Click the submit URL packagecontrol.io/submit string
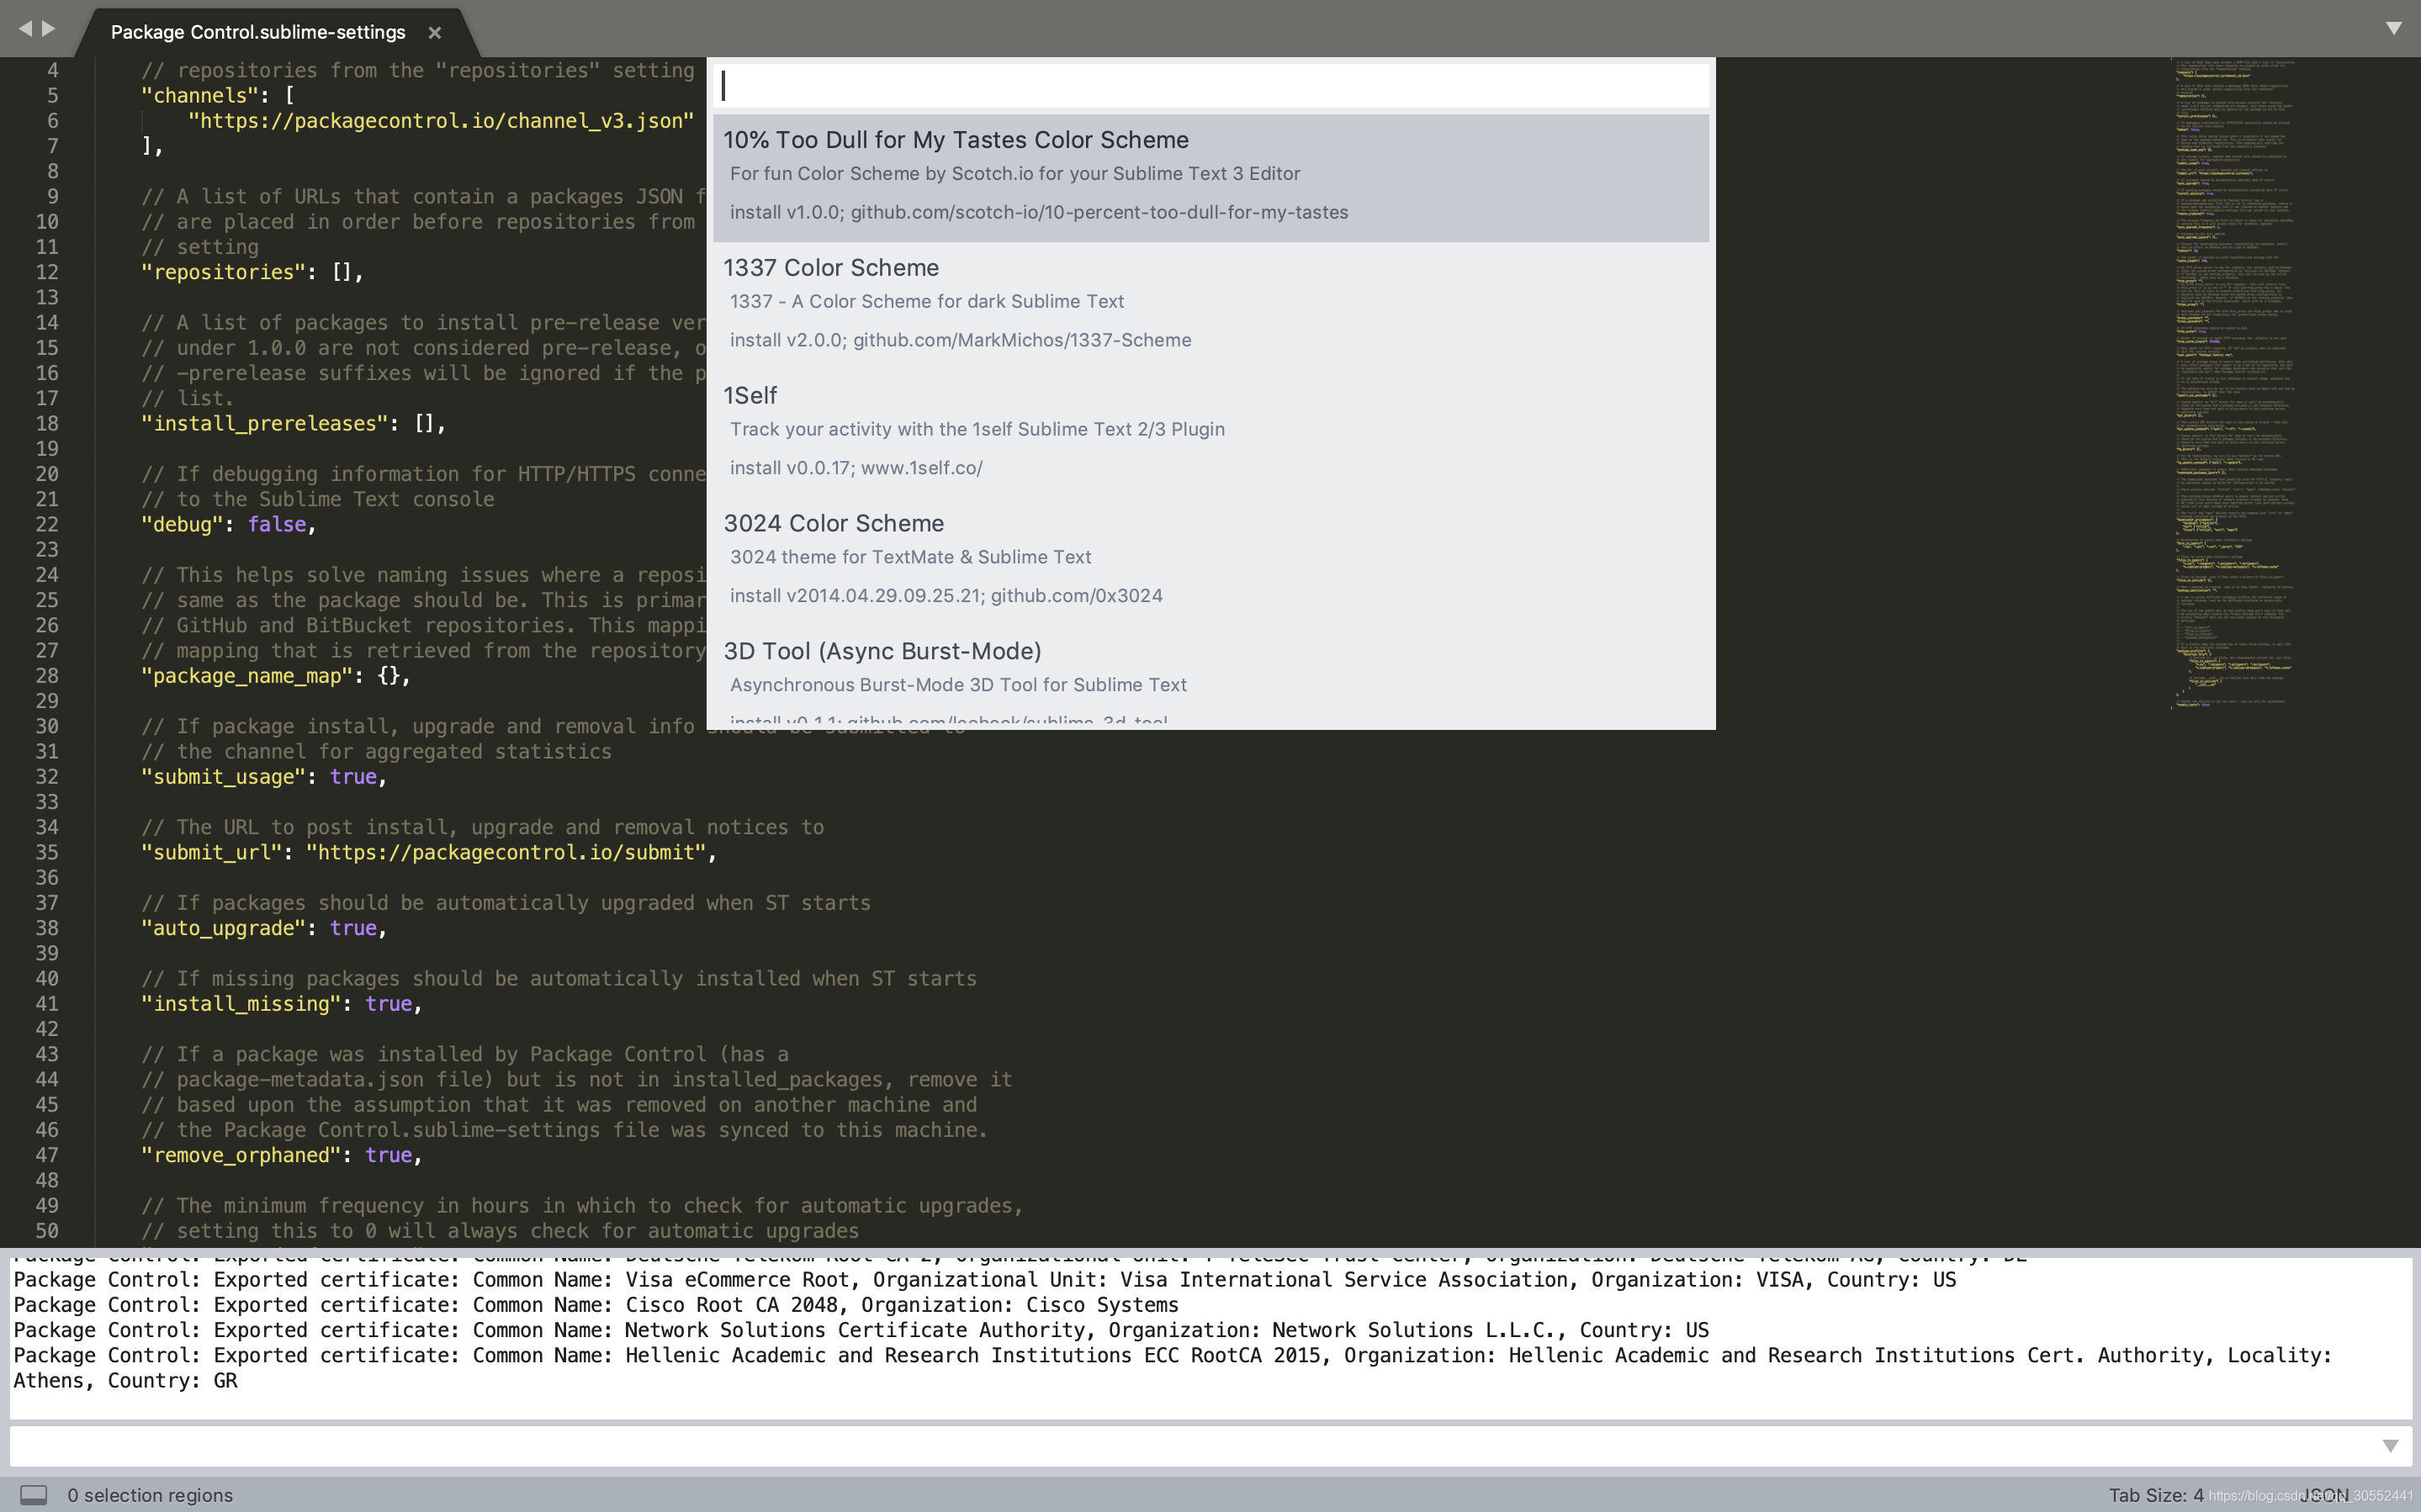Viewport: 2421px width, 1512px height. [506, 852]
